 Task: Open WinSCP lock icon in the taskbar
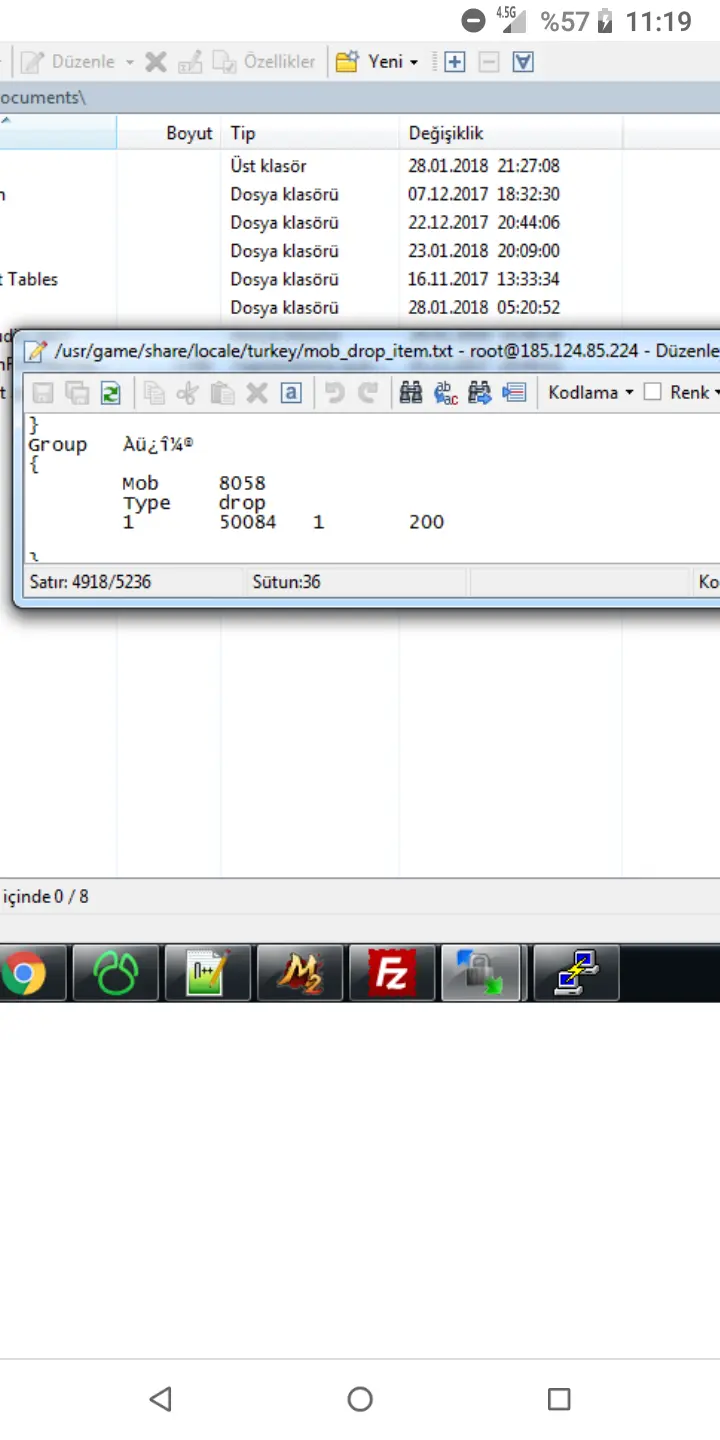coord(483,974)
